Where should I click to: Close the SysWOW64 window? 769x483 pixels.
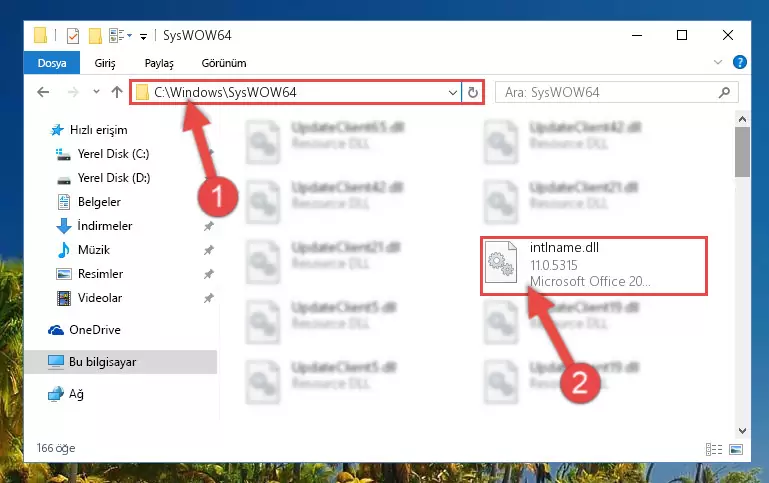728,35
